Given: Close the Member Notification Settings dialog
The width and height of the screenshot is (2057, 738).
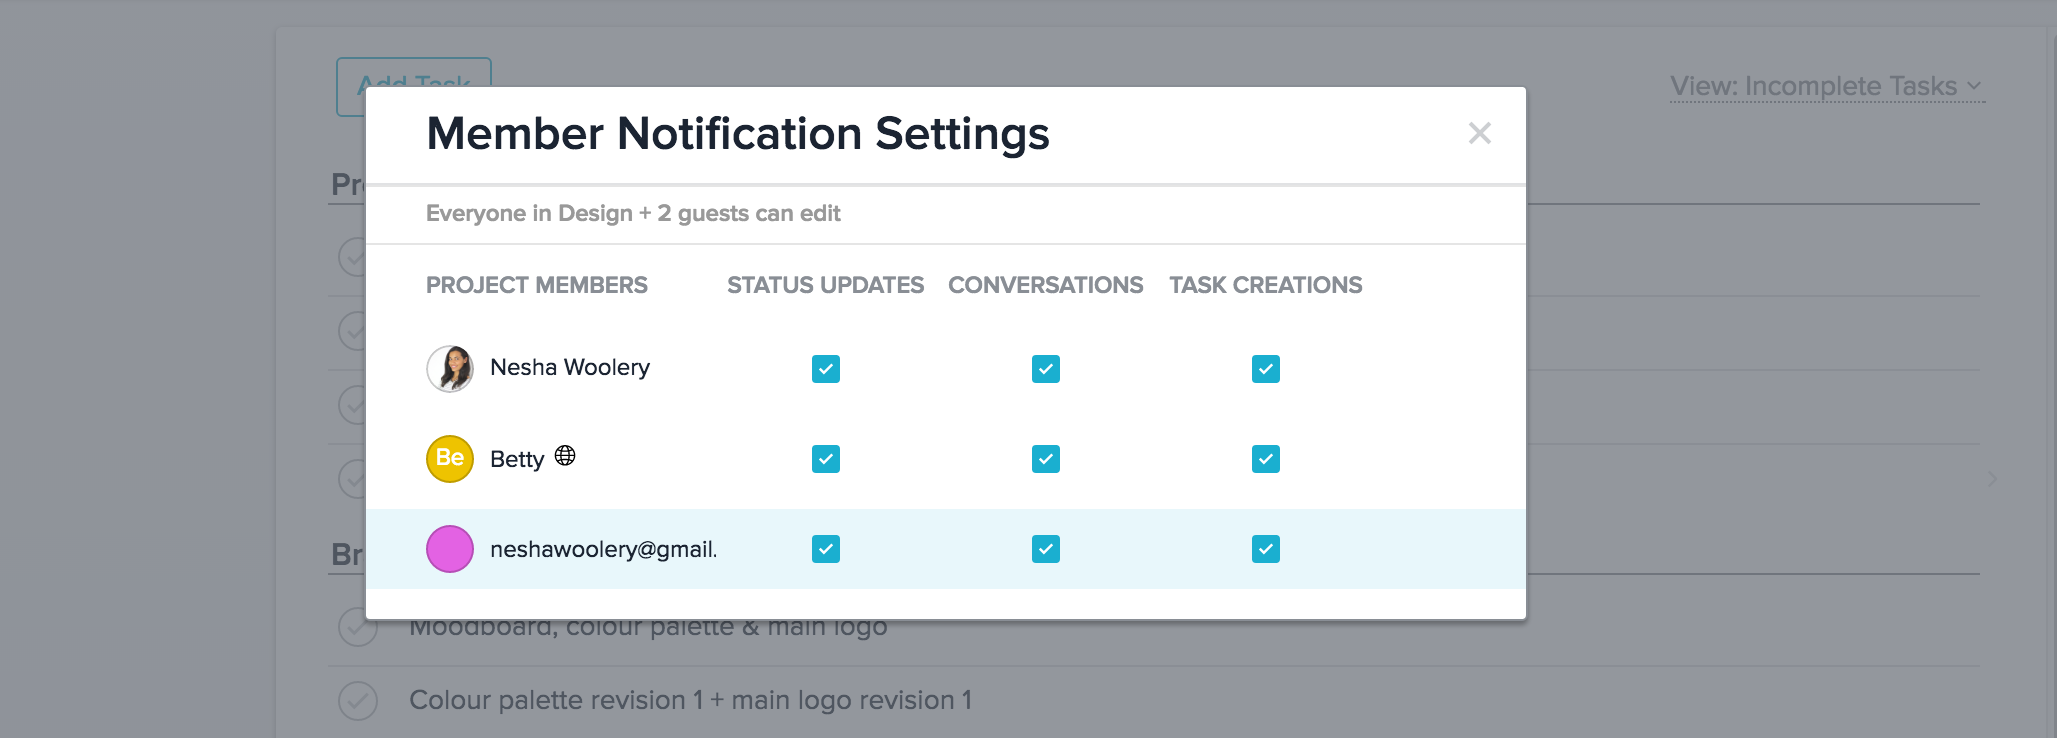Looking at the screenshot, I should pyautogui.click(x=1479, y=133).
